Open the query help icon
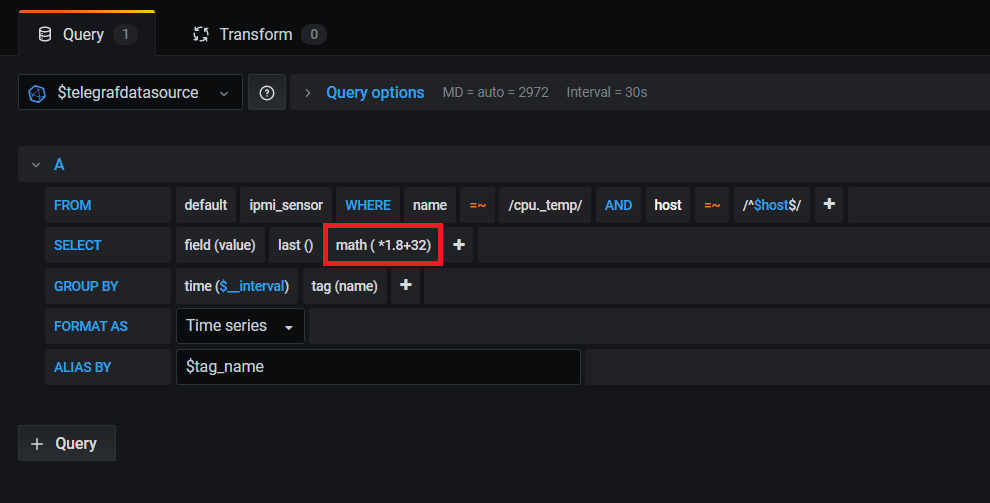The image size is (990, 503). (x=267, y=93)
